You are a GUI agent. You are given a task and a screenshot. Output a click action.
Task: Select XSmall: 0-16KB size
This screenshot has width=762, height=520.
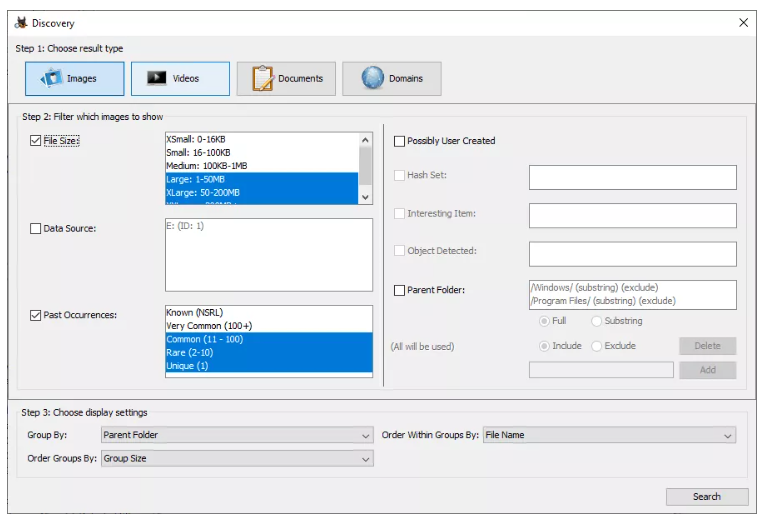click(261, 139)
